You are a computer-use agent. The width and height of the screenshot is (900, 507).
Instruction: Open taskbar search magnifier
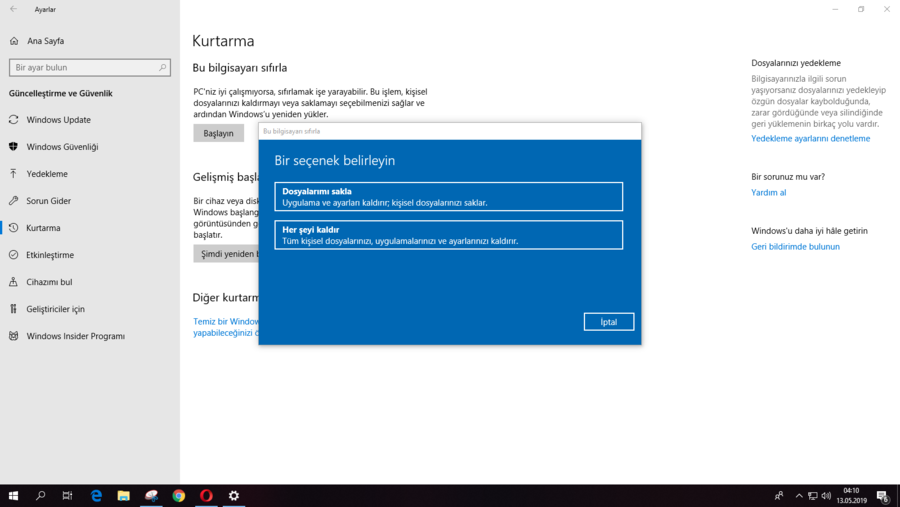[x=40, y=496]
